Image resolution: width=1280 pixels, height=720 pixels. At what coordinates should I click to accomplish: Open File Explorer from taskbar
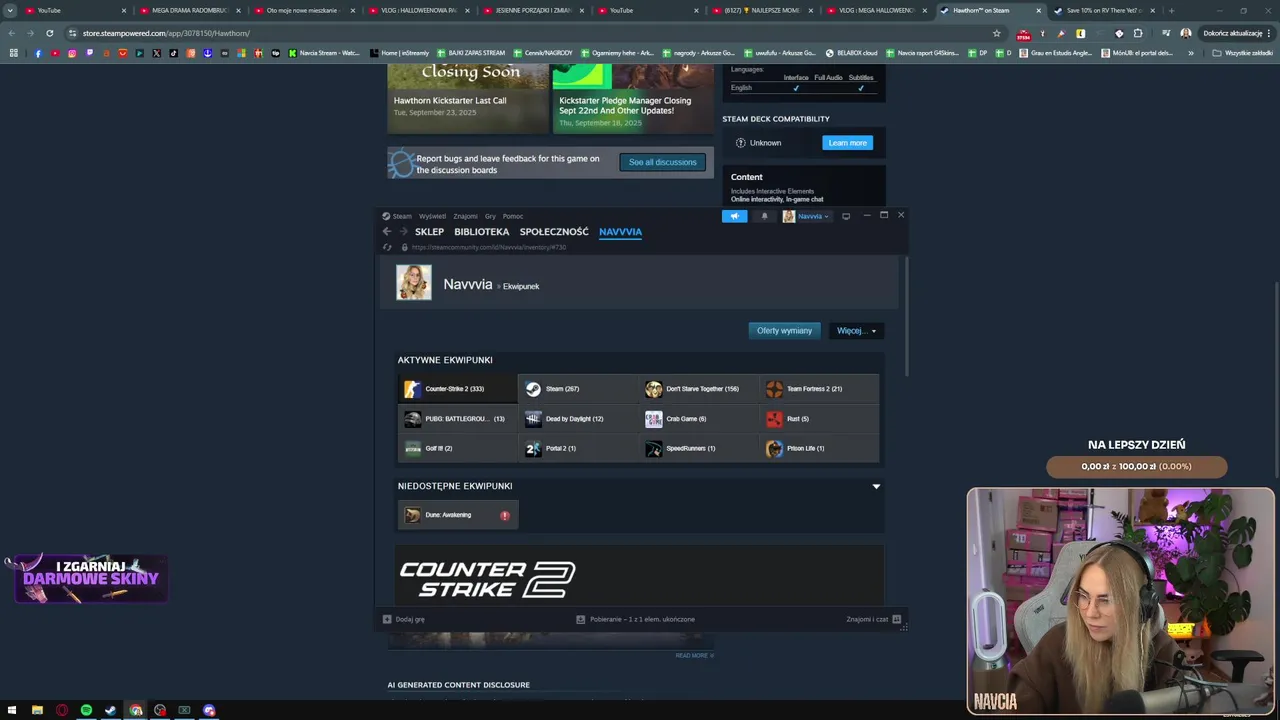tap(37, 711)
